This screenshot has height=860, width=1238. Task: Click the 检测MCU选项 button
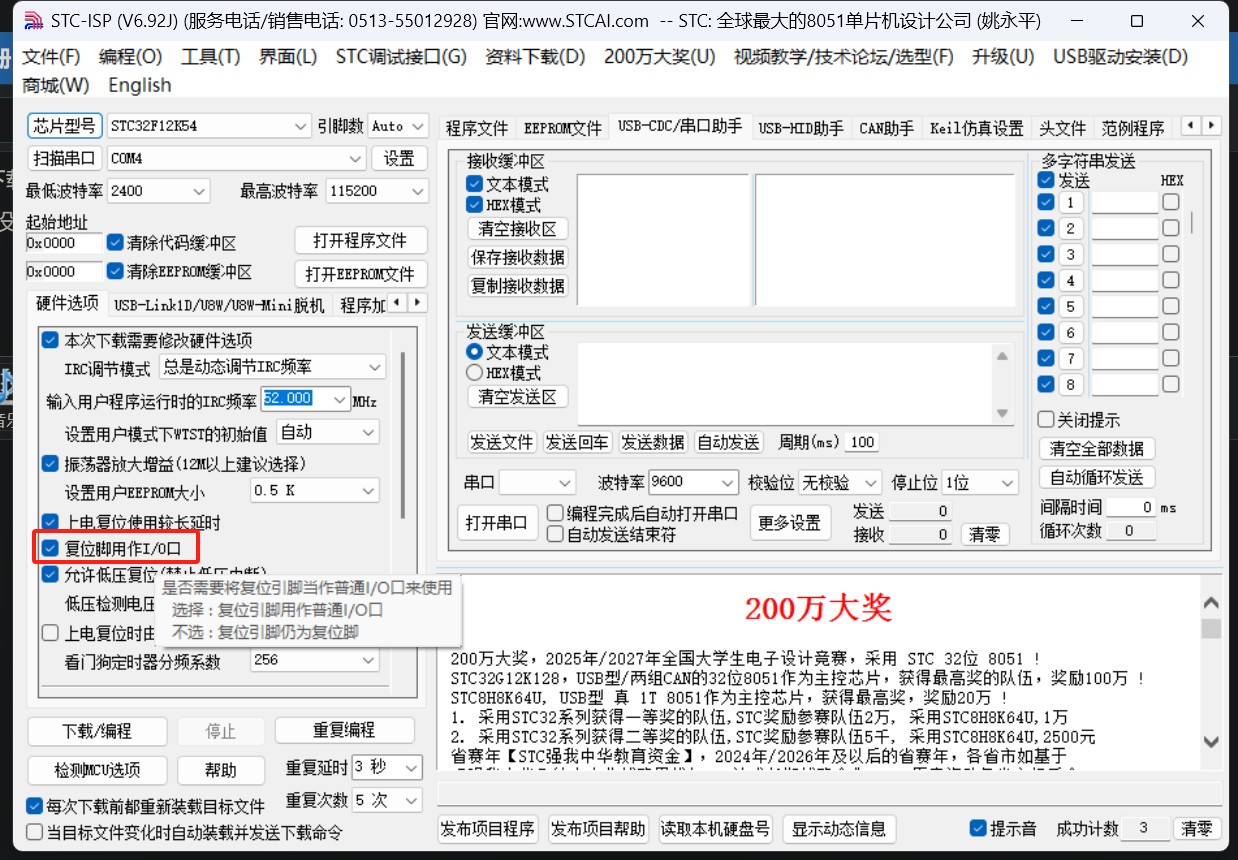(97, 770)
